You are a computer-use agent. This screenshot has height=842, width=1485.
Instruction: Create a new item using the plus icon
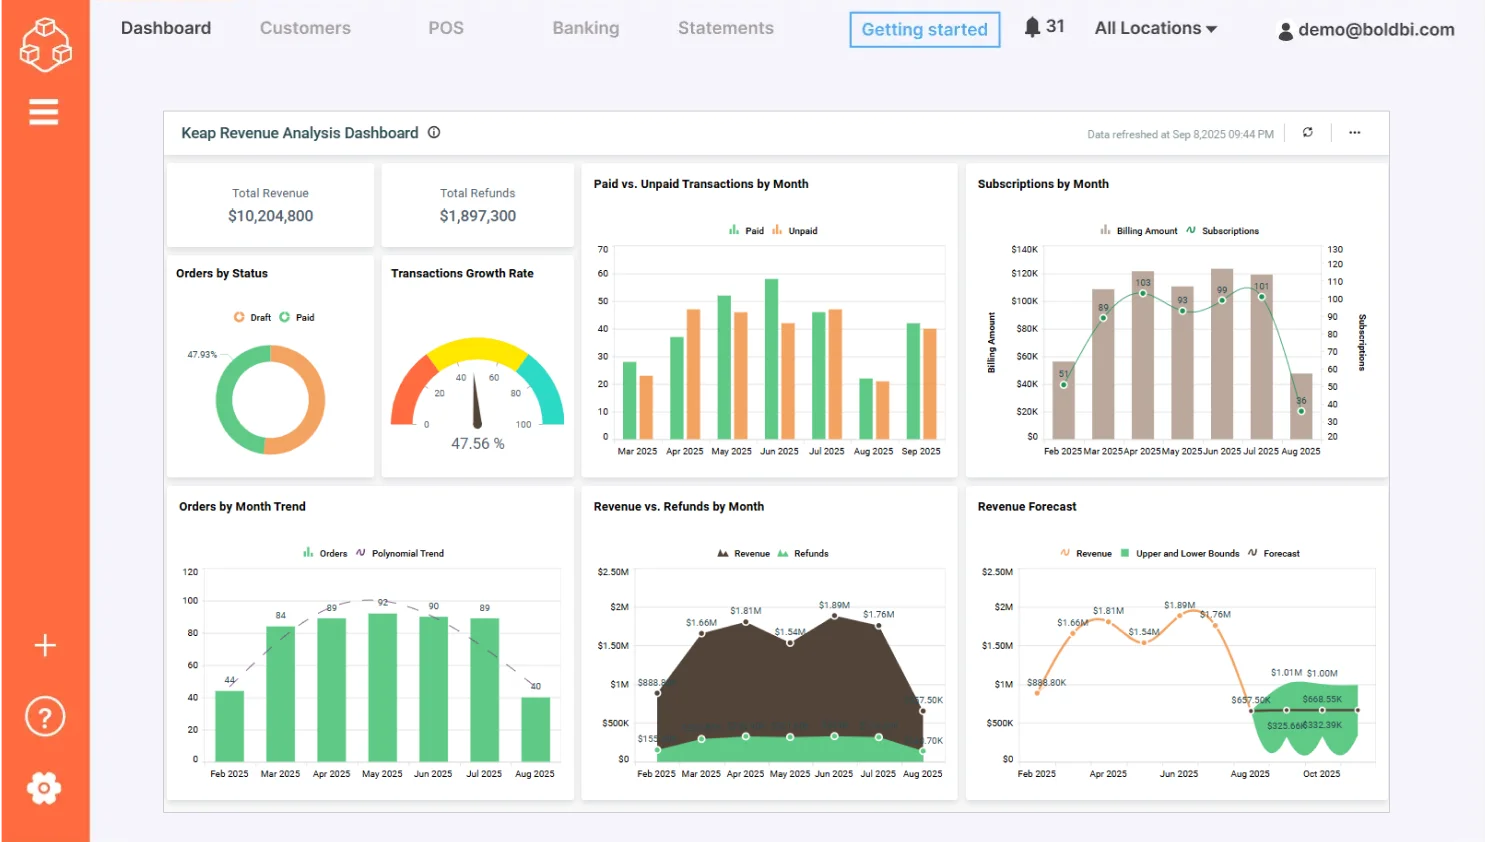44,645
